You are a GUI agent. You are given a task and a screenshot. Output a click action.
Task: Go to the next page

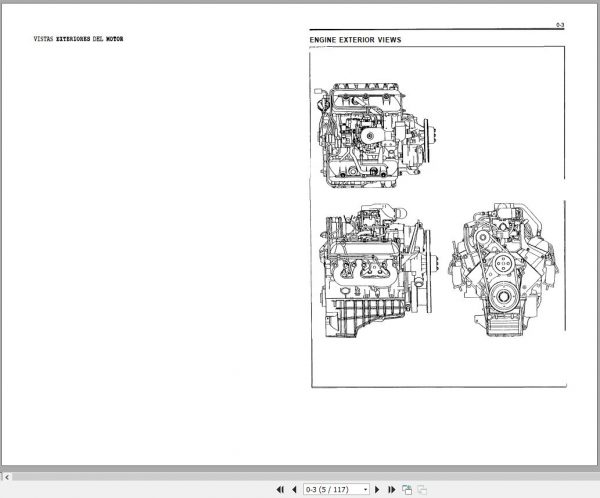tap(377, 489)
